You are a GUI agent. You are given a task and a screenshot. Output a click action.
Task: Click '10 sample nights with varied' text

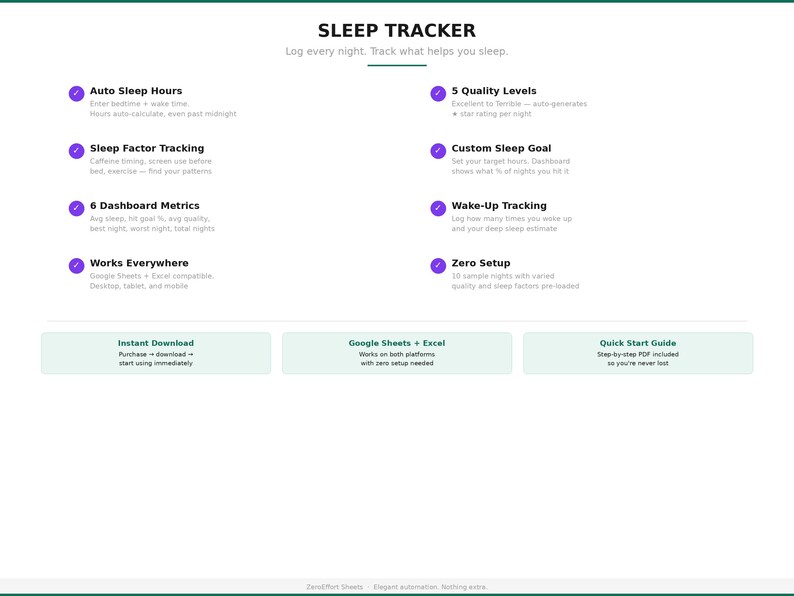tap(503, 276)
